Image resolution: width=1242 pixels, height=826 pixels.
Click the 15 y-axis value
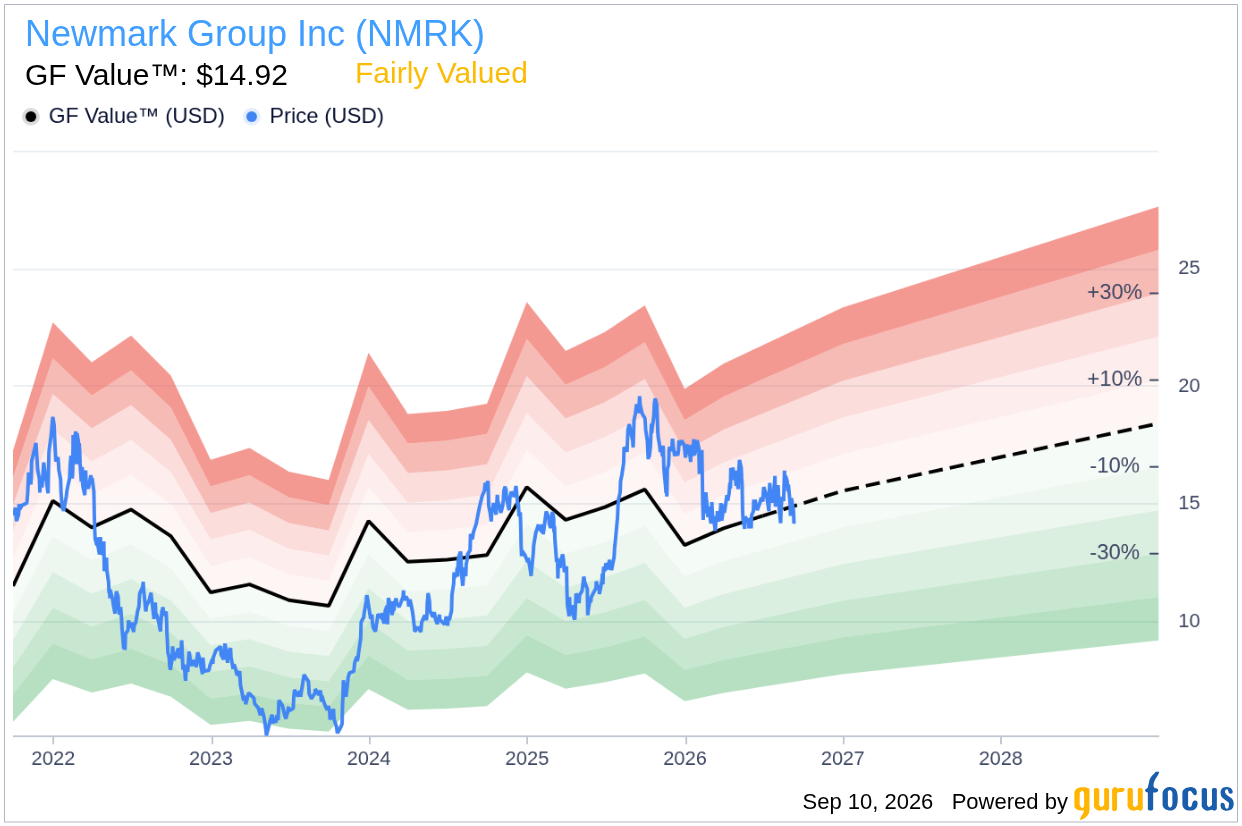click(1189, 503)
